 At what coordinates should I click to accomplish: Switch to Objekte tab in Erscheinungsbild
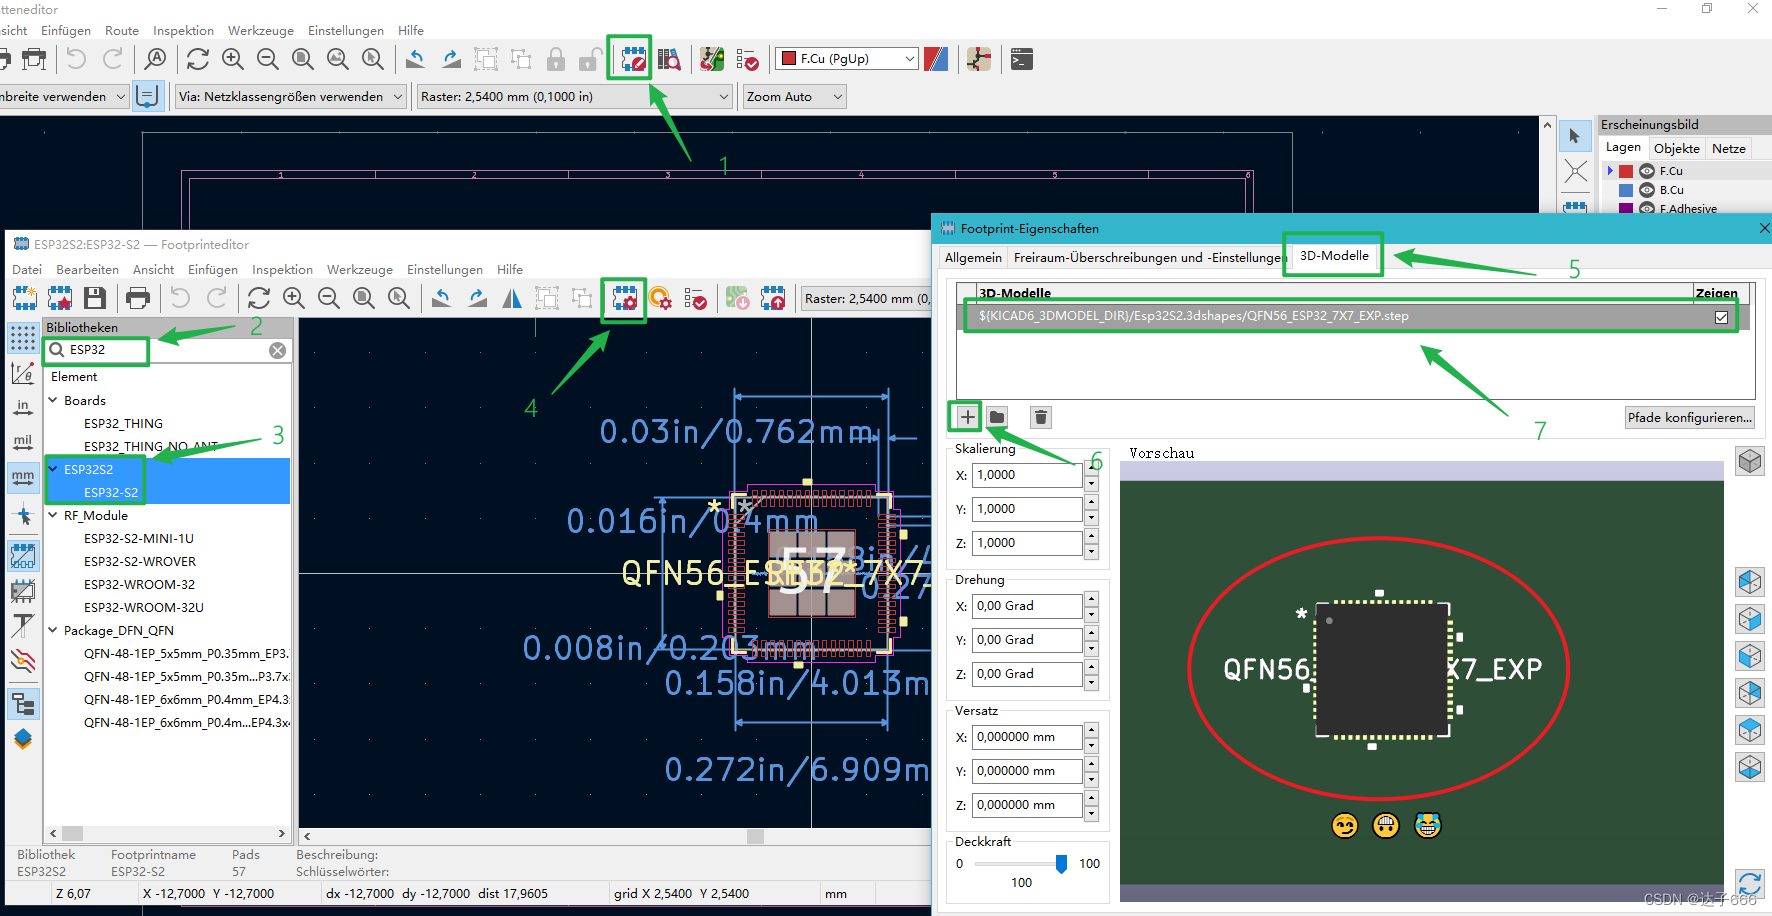(x=1676, y=148)
